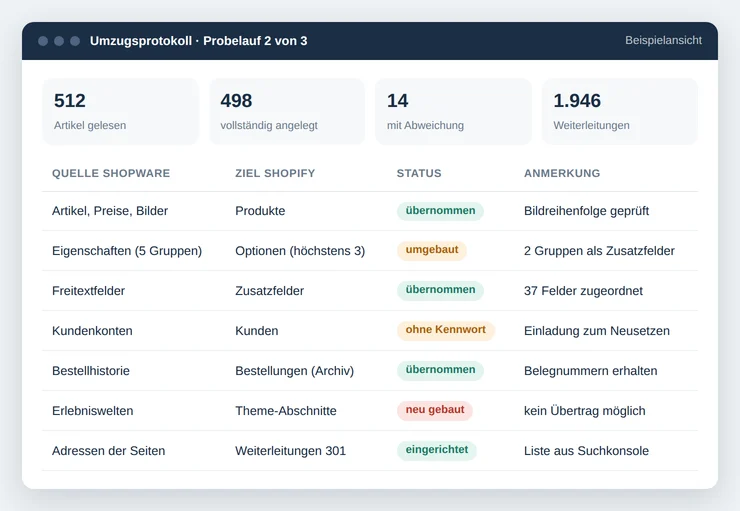The width and height of the screenshot is (740, 511).
Task: Open the 14 mit Abweichung card
Action: click(x=454, y=112)
